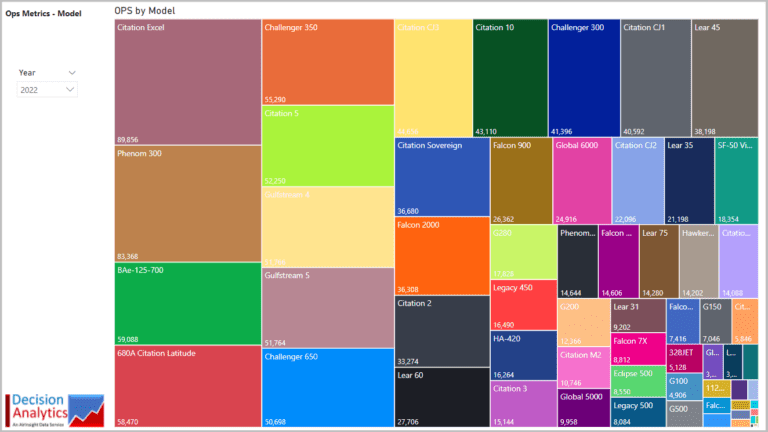Collapse the Year slicer header chevron
This screenshot has height=432, width=768.
(x=72, y=72)
